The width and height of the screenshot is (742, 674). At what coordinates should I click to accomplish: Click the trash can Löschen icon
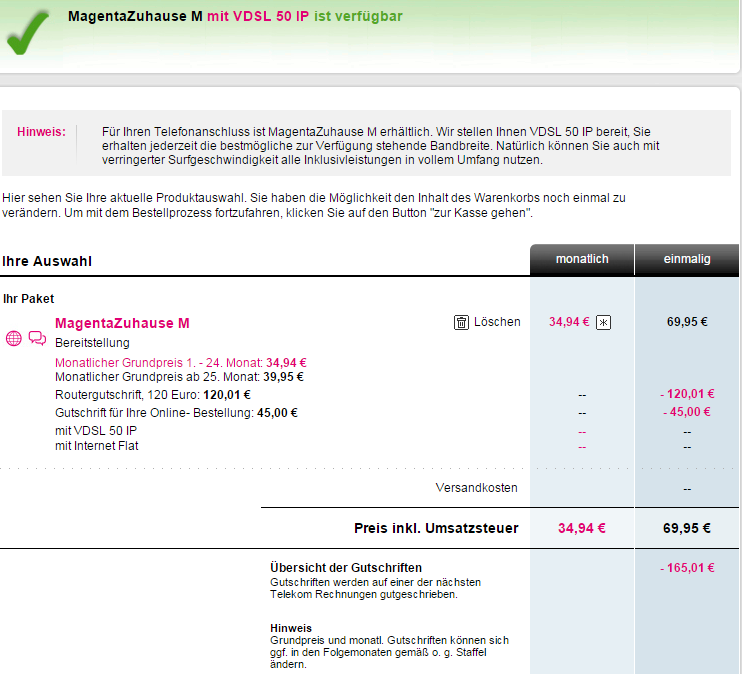tap(461, 322)
